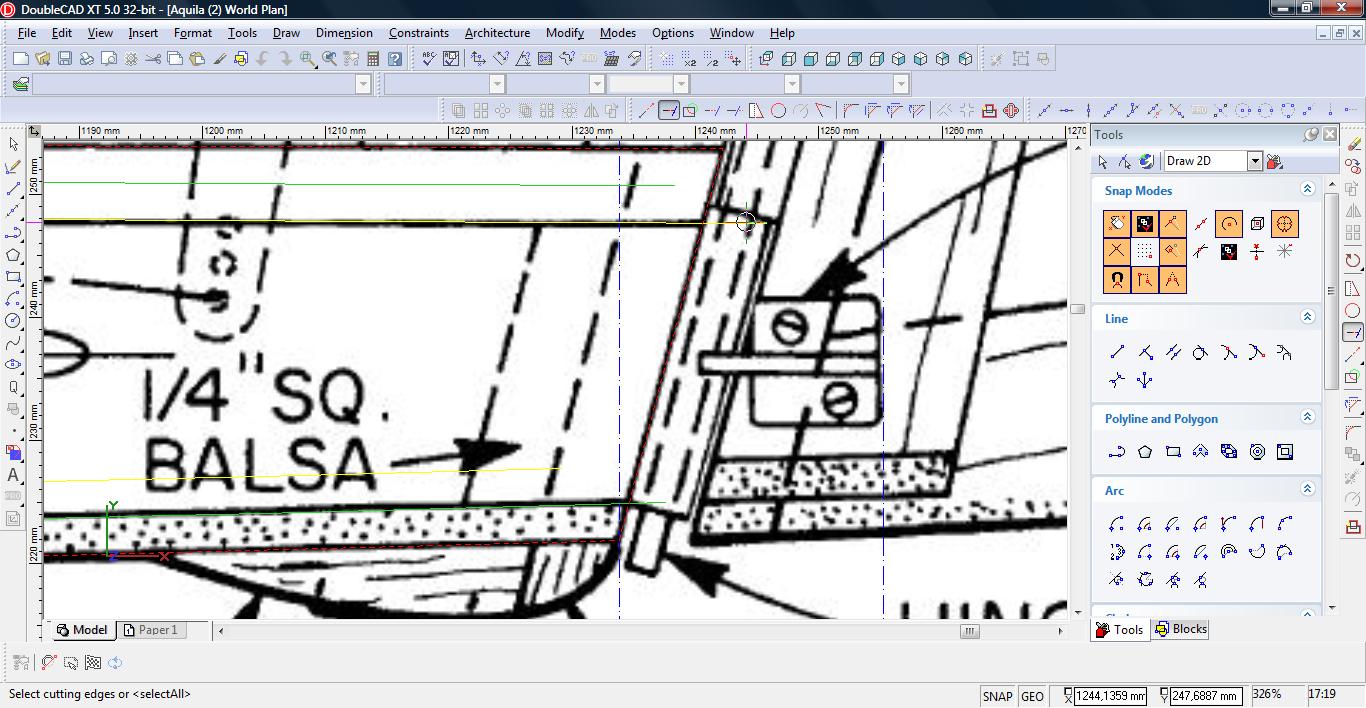Toggle the first snap mode icon

(x=1116, y=224)
